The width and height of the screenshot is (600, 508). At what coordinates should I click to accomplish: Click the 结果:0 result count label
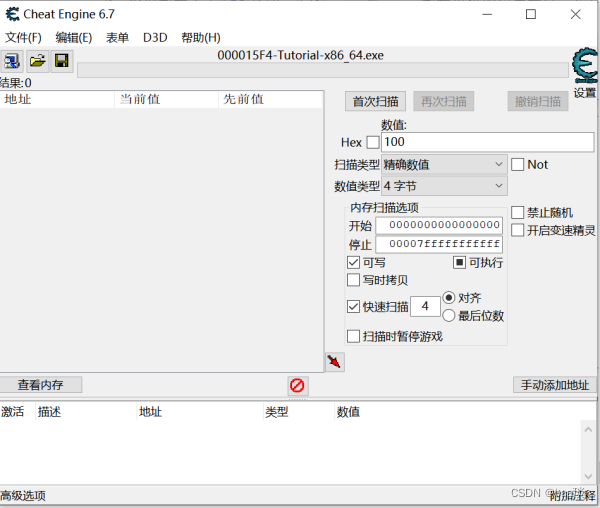[x=16, y=83]
